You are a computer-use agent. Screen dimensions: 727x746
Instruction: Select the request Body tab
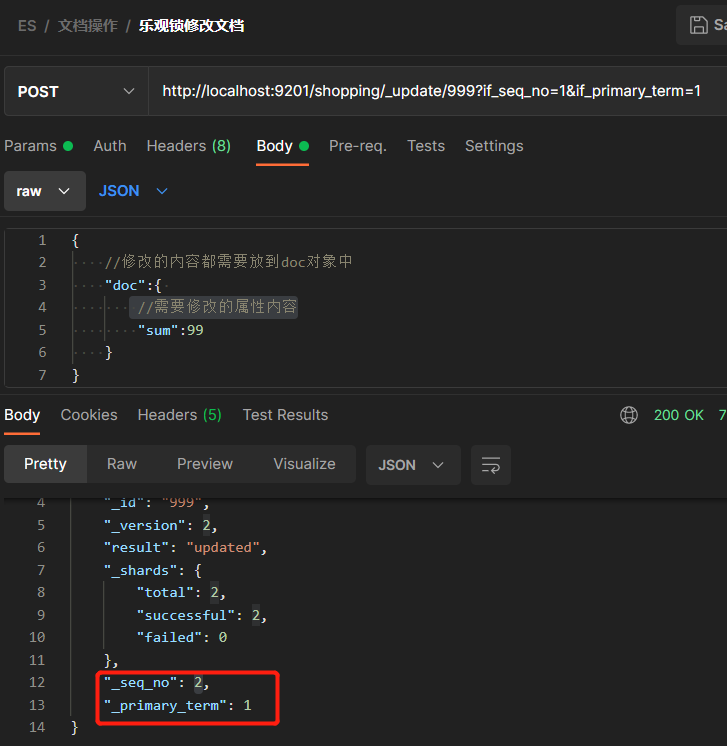coord(283,146)
